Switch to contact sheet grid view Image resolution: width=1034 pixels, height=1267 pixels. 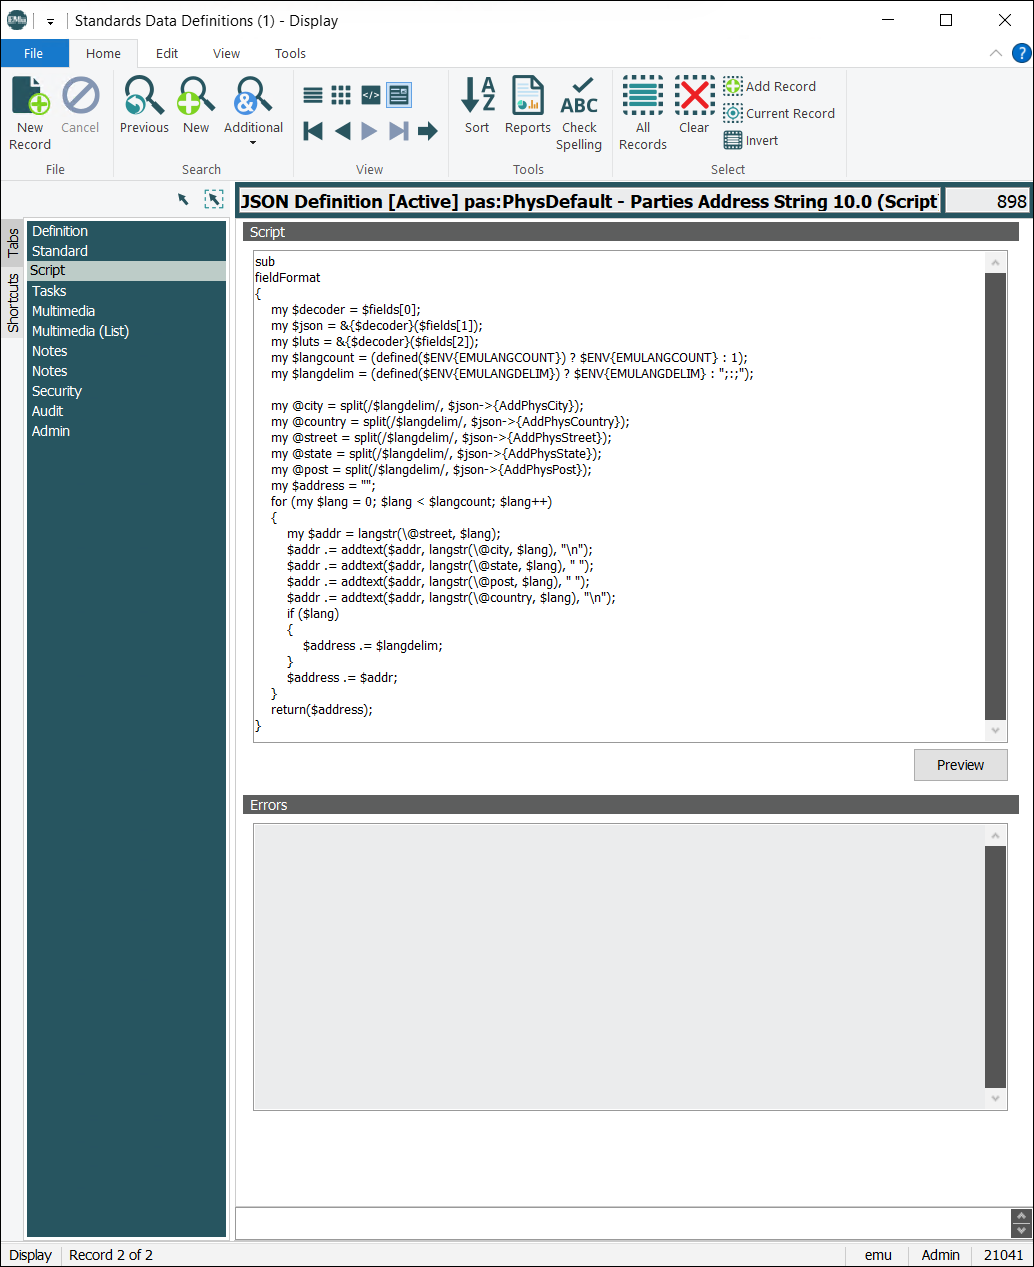point(341,95)
